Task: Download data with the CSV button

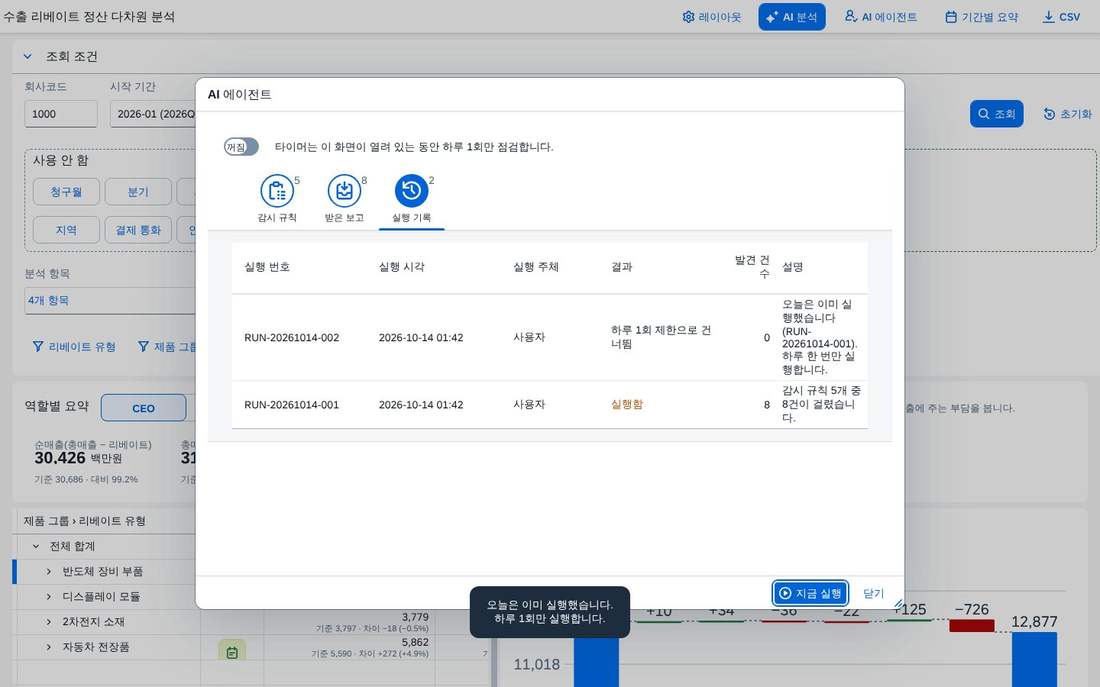Action: pos(1061,17)
